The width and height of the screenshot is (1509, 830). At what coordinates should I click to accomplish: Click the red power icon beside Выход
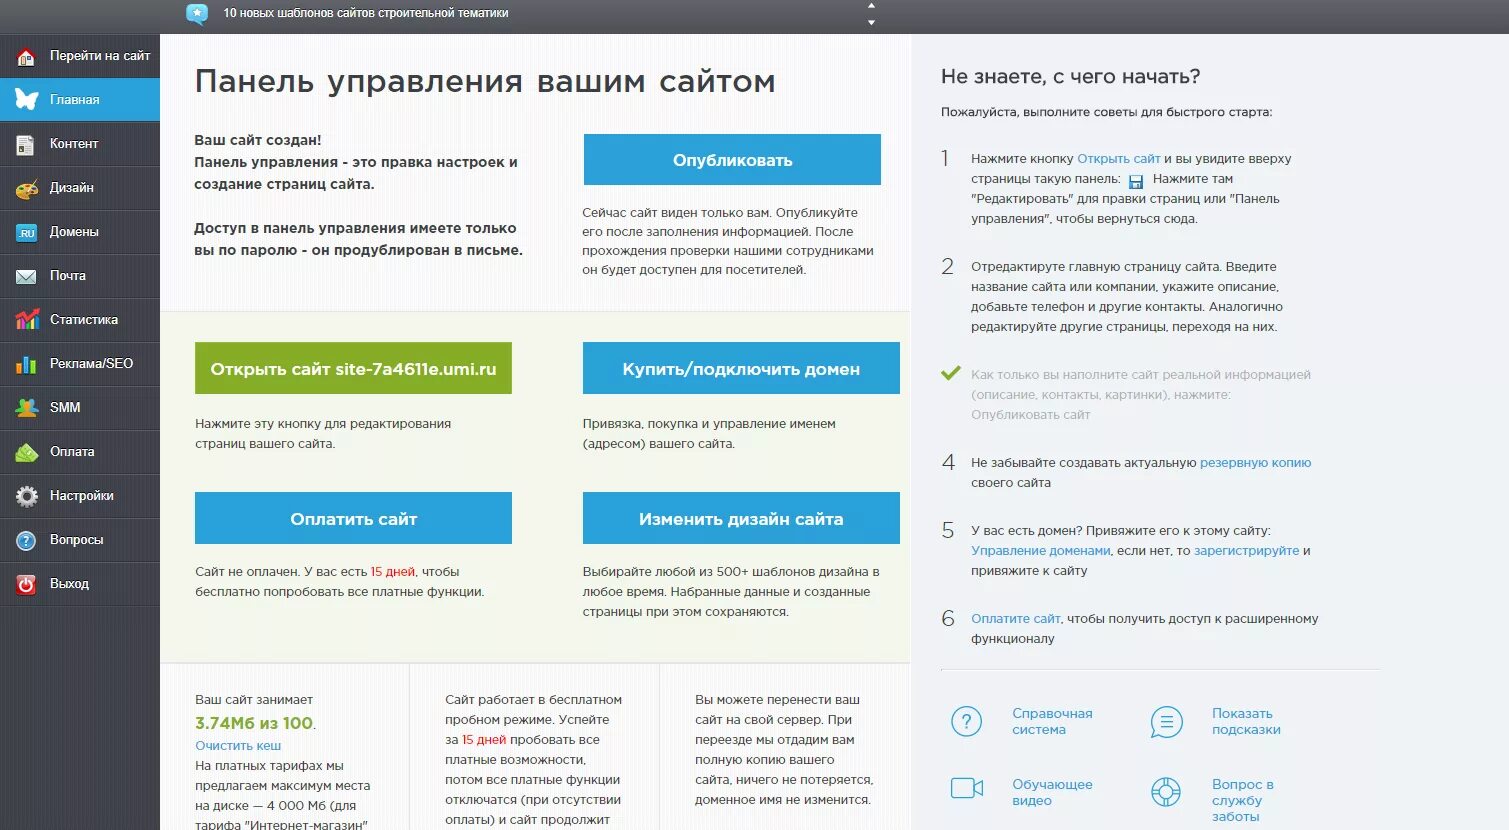coord(26,584)
